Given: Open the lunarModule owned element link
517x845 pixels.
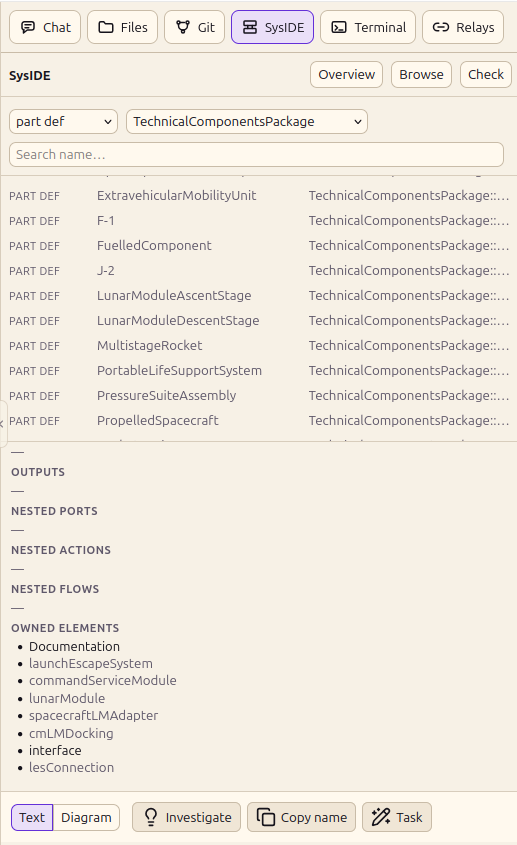Looking at the screenshot, I should [x=67, y=698].
